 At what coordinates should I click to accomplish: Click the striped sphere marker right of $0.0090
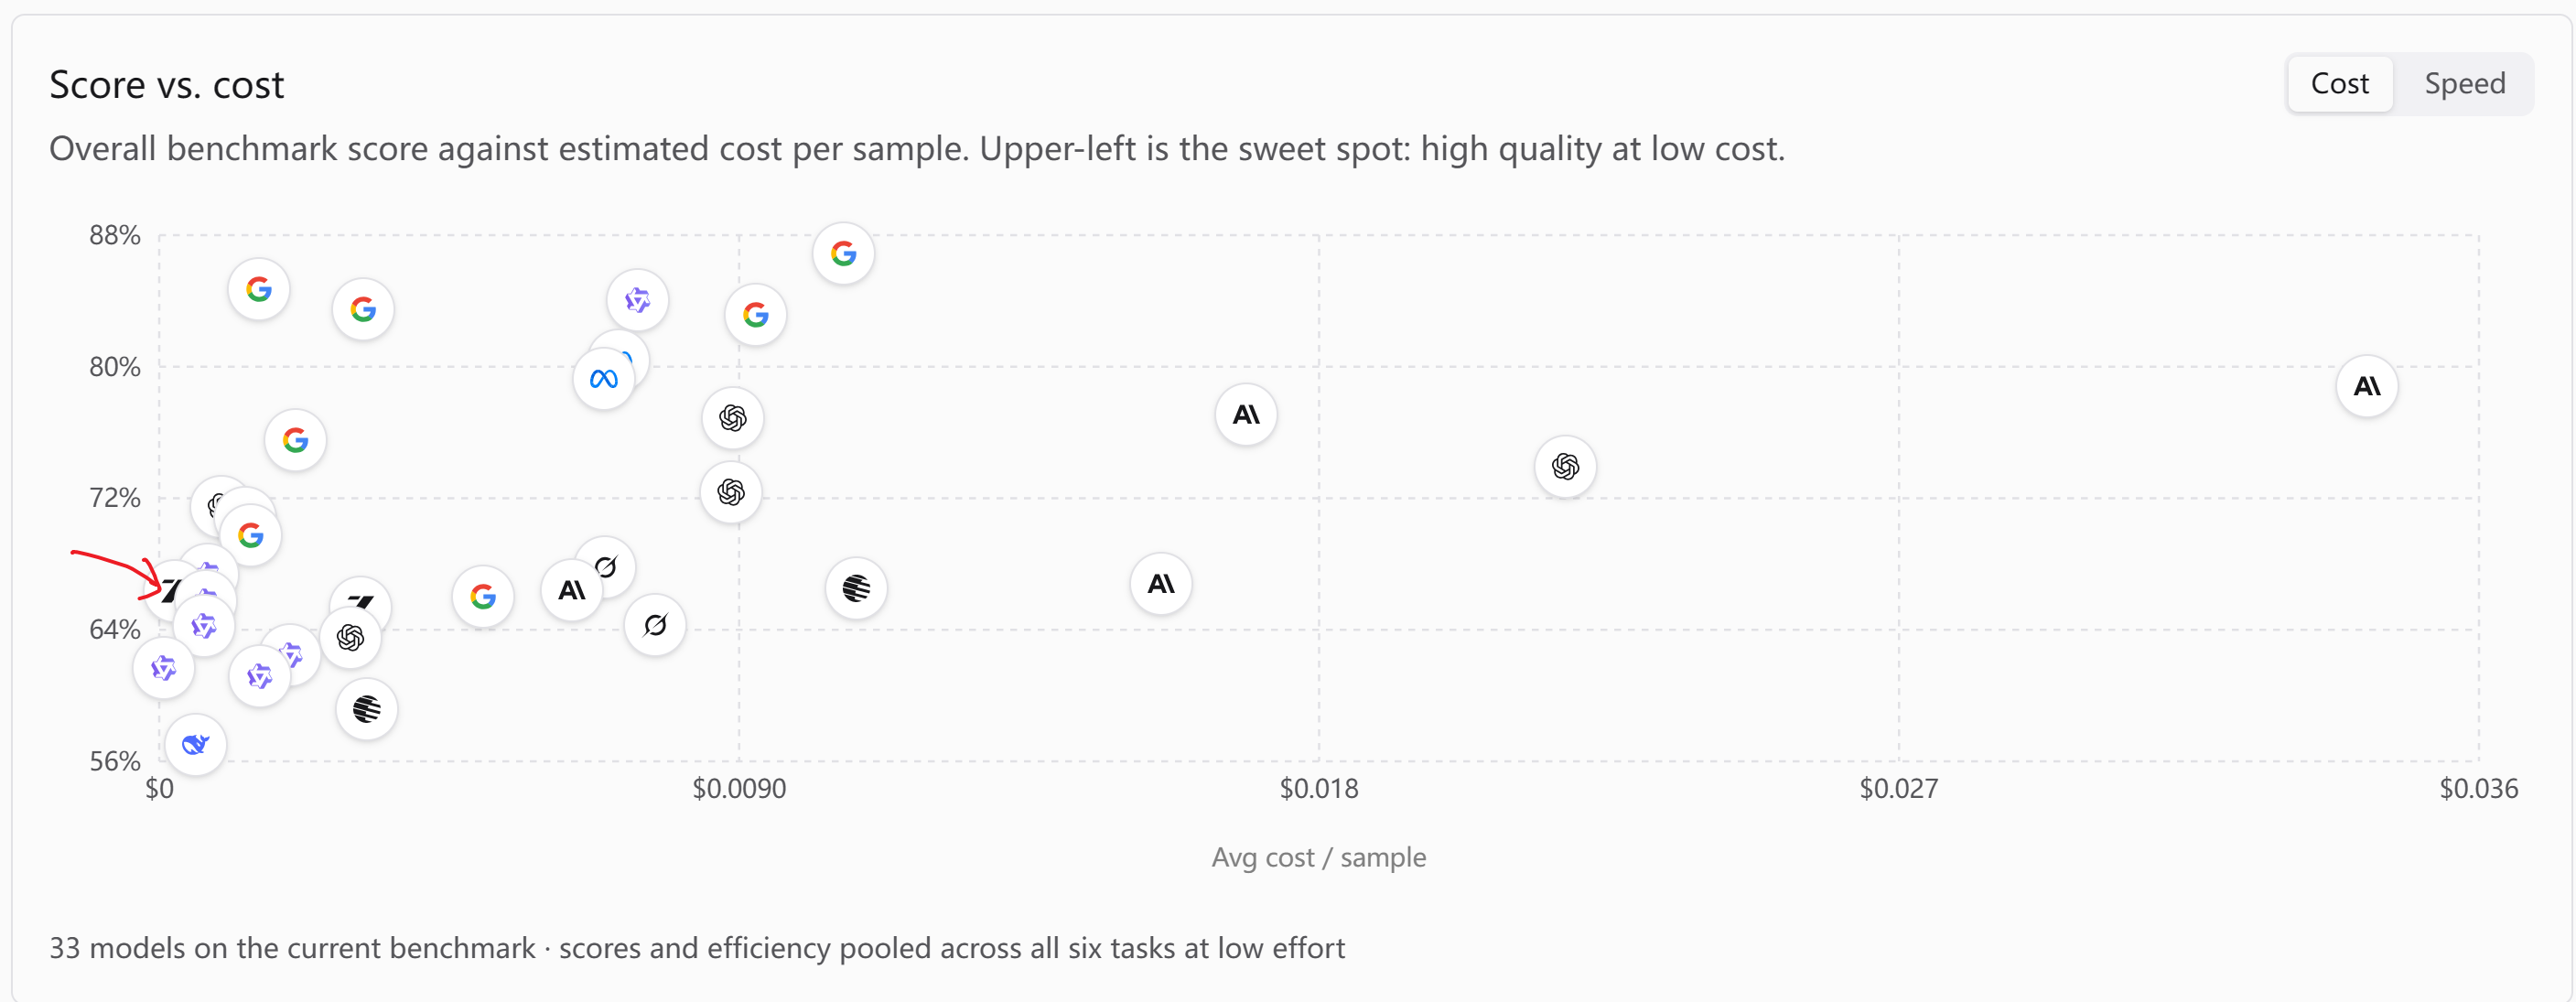(x=856, y=588)
